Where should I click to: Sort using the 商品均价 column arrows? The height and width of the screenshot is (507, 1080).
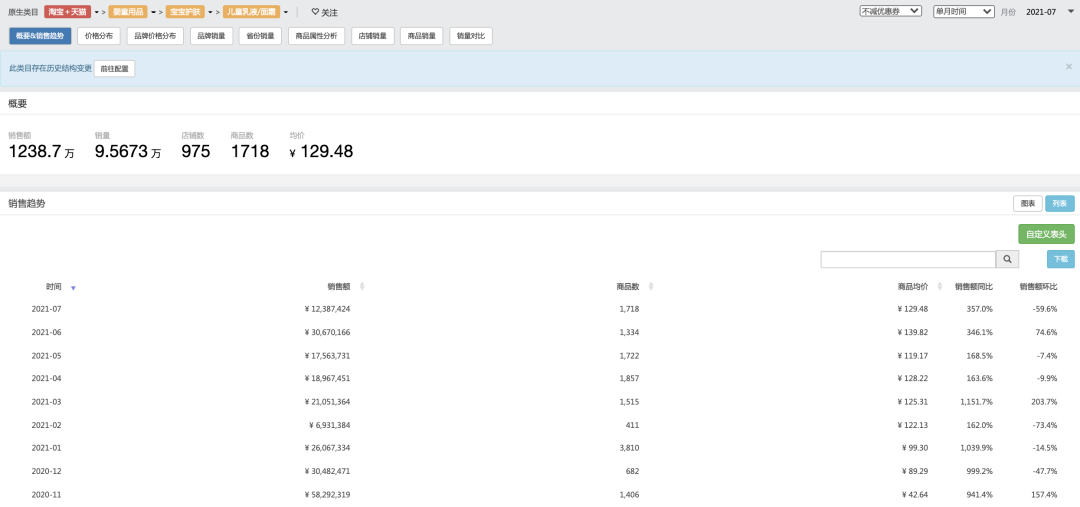[x=939, y=287]
